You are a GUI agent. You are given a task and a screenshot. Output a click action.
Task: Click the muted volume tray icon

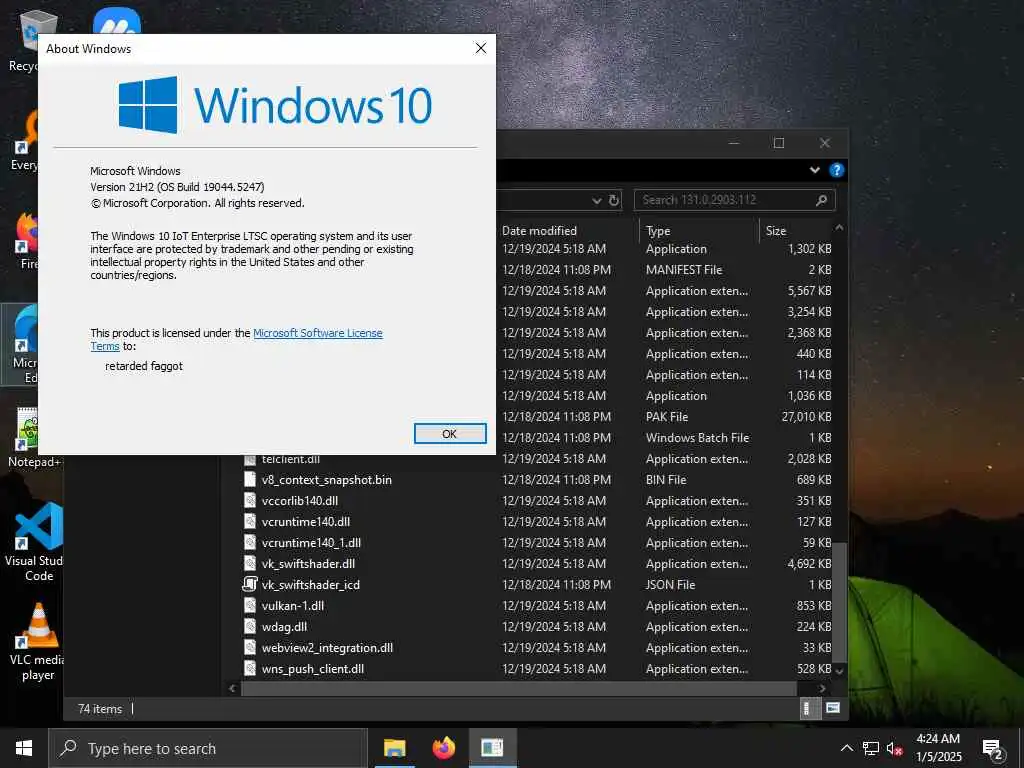tap(895, 748)
